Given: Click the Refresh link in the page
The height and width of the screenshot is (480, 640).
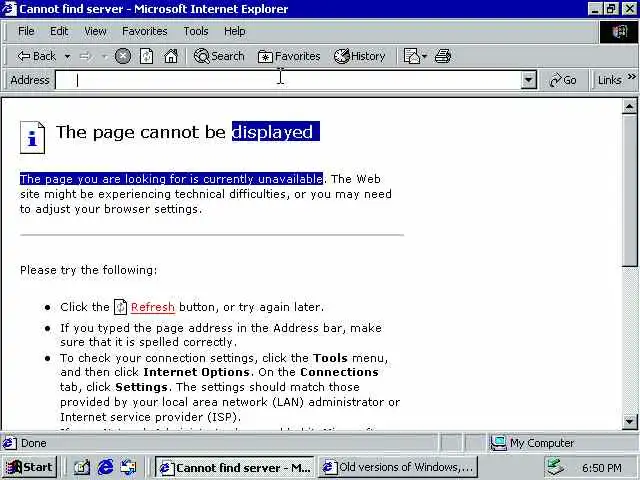Looking at the screenshot, I should [x=153, y=307].
